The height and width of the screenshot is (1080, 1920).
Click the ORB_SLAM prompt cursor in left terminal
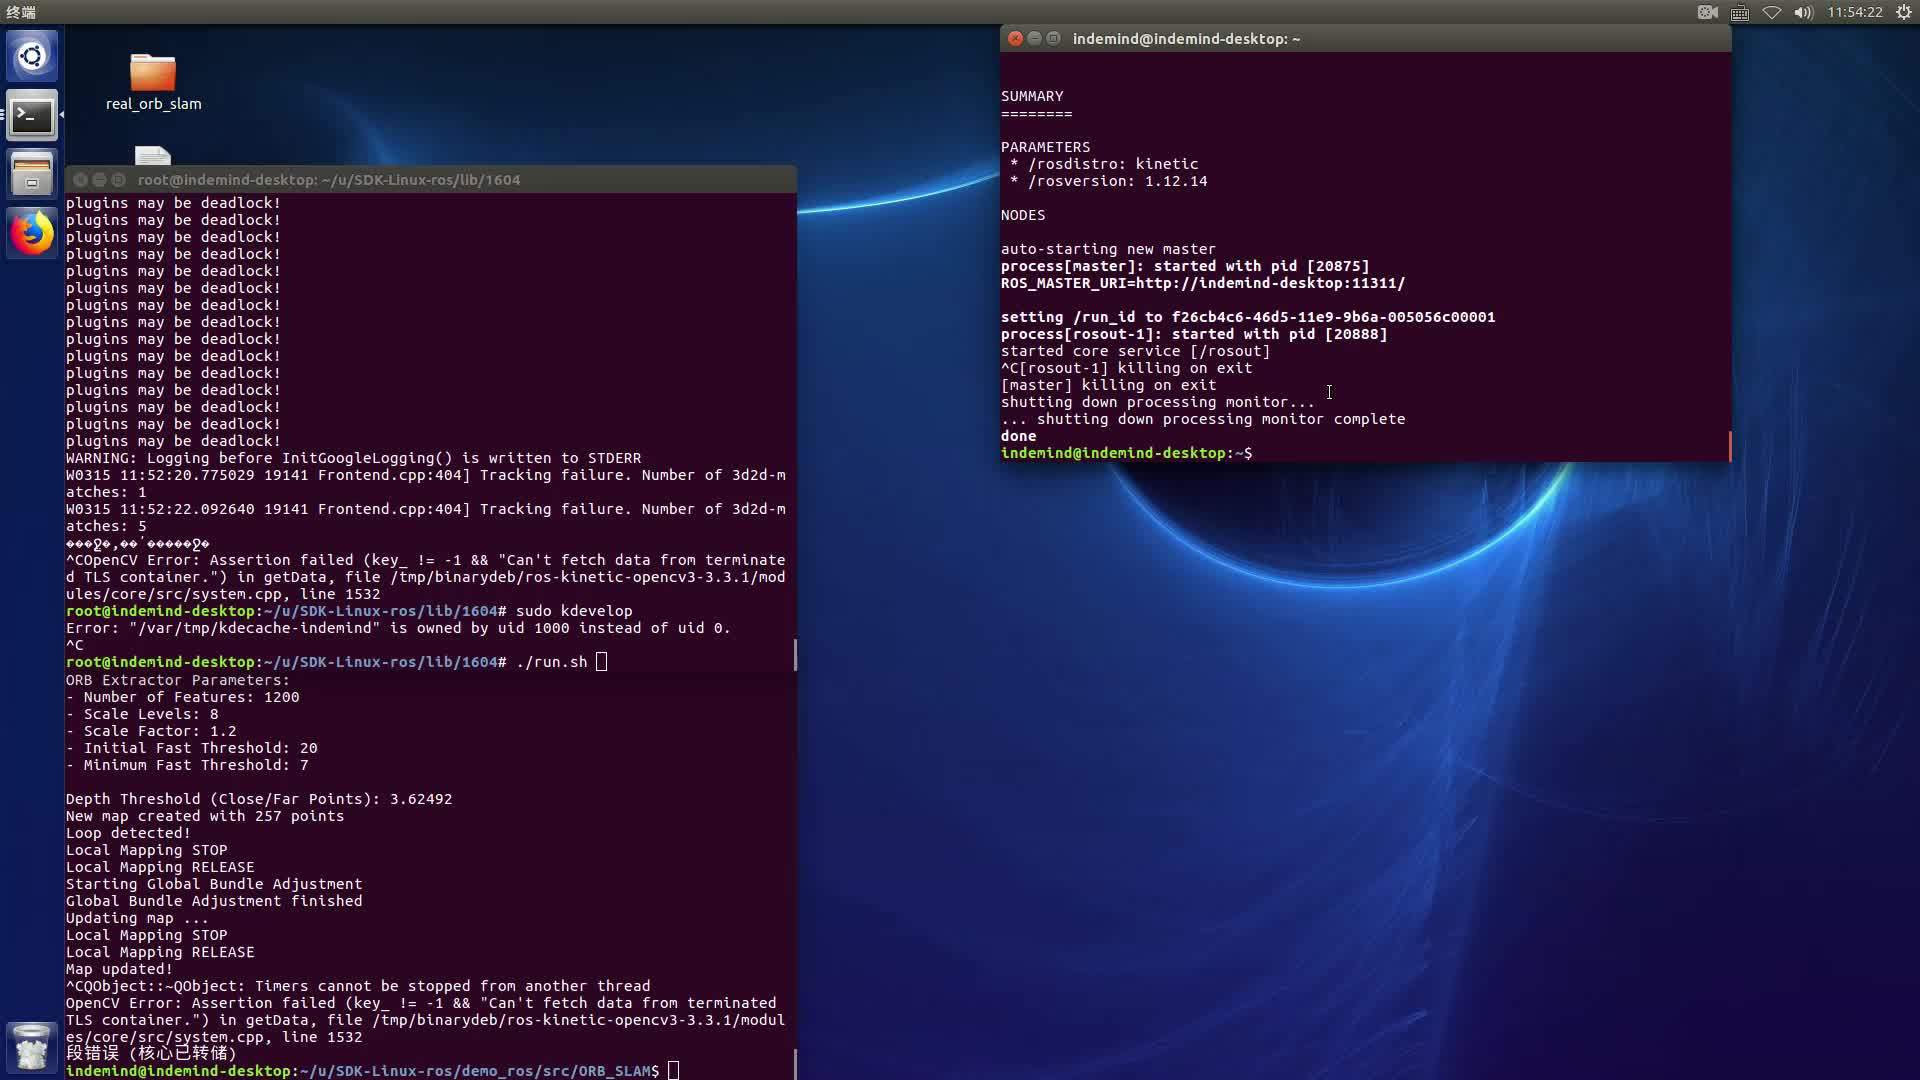673,1071
